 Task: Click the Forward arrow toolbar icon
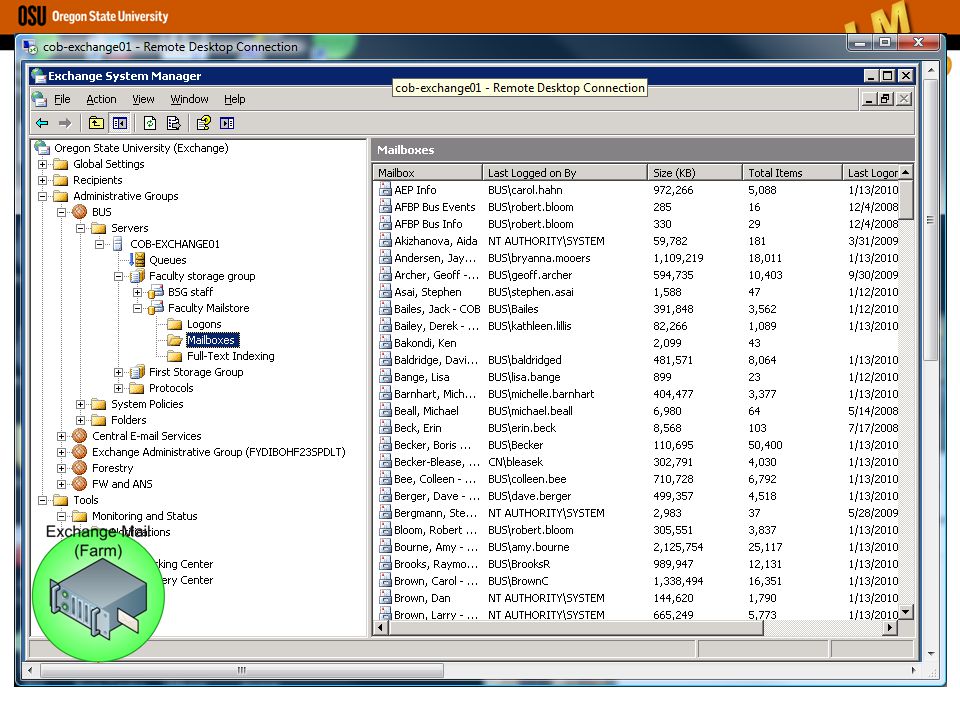[x=65, y=124]
